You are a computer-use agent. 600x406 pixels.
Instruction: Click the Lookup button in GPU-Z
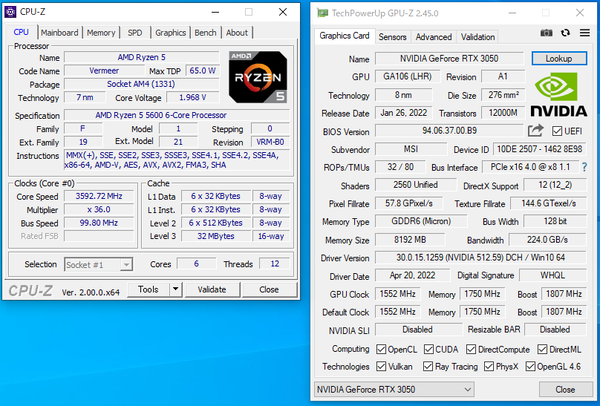tap(559, 59)
